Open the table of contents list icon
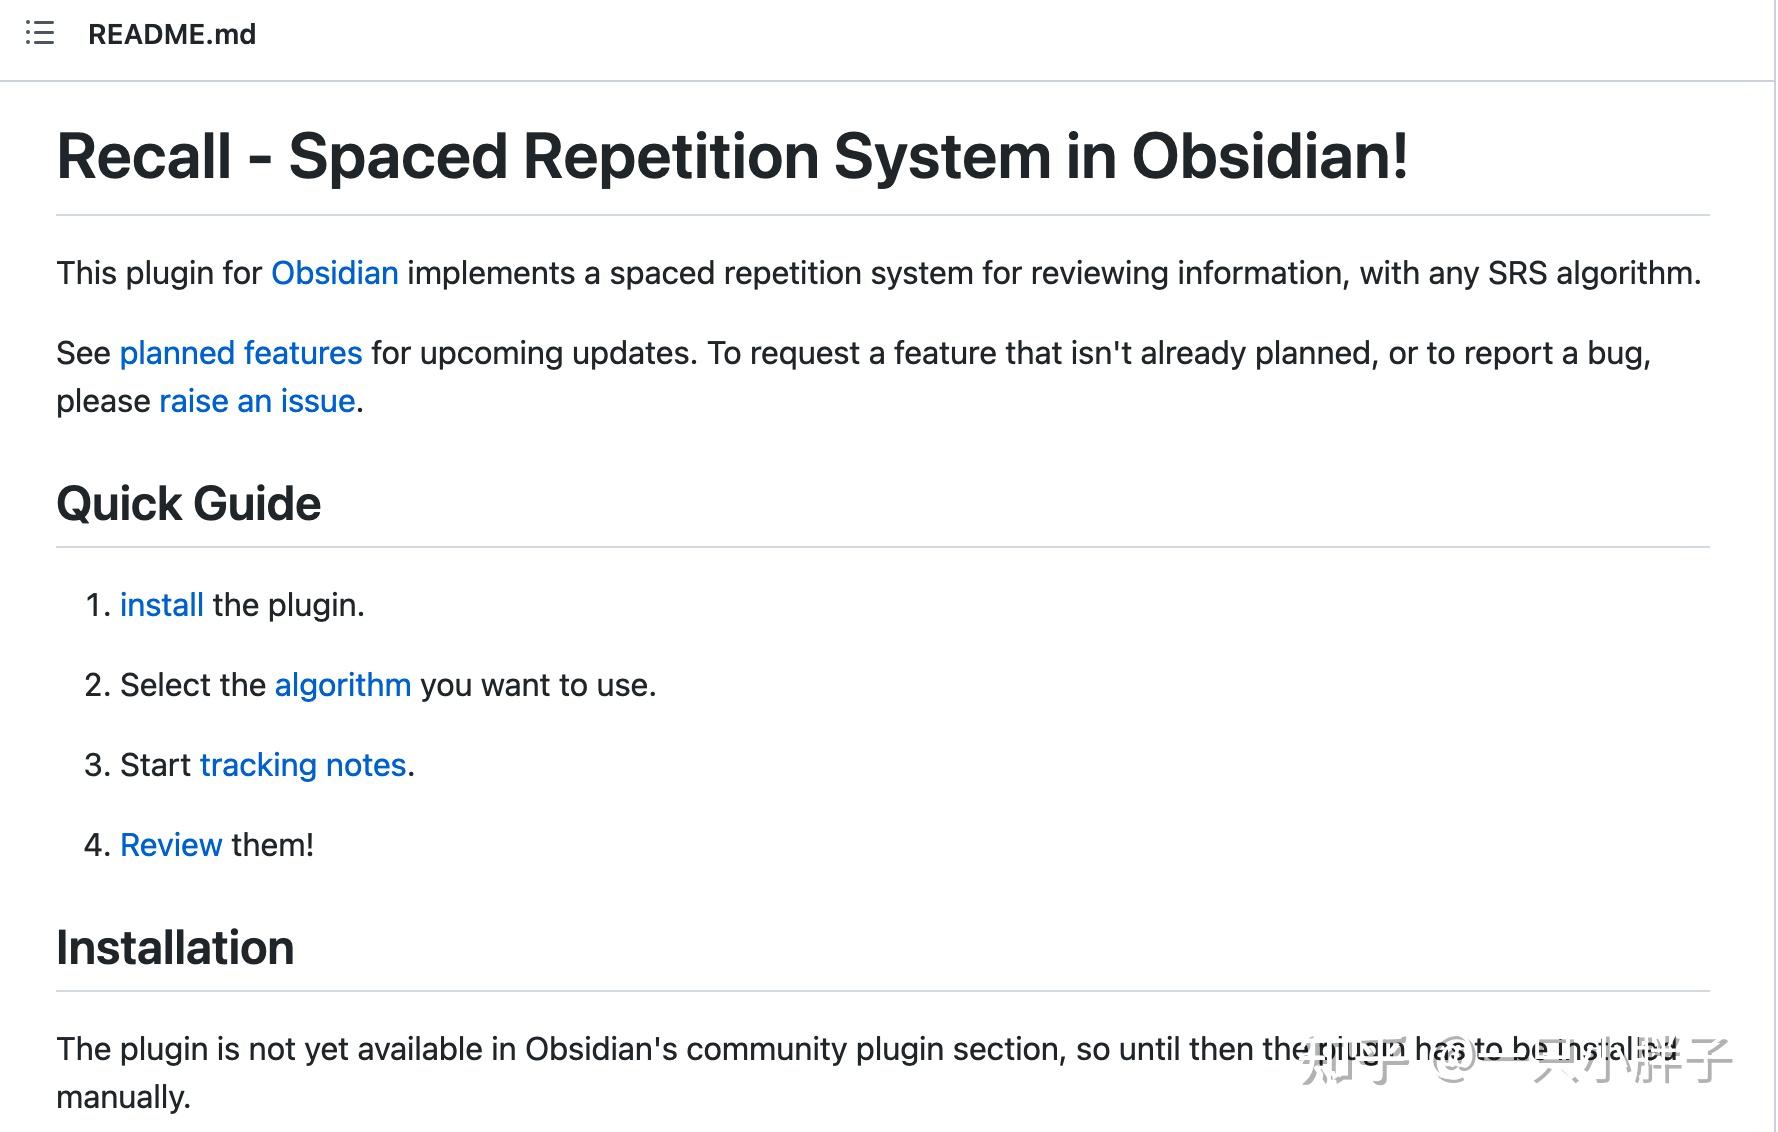Viewport: 1778px width, 1132px height. coord(40,33)
